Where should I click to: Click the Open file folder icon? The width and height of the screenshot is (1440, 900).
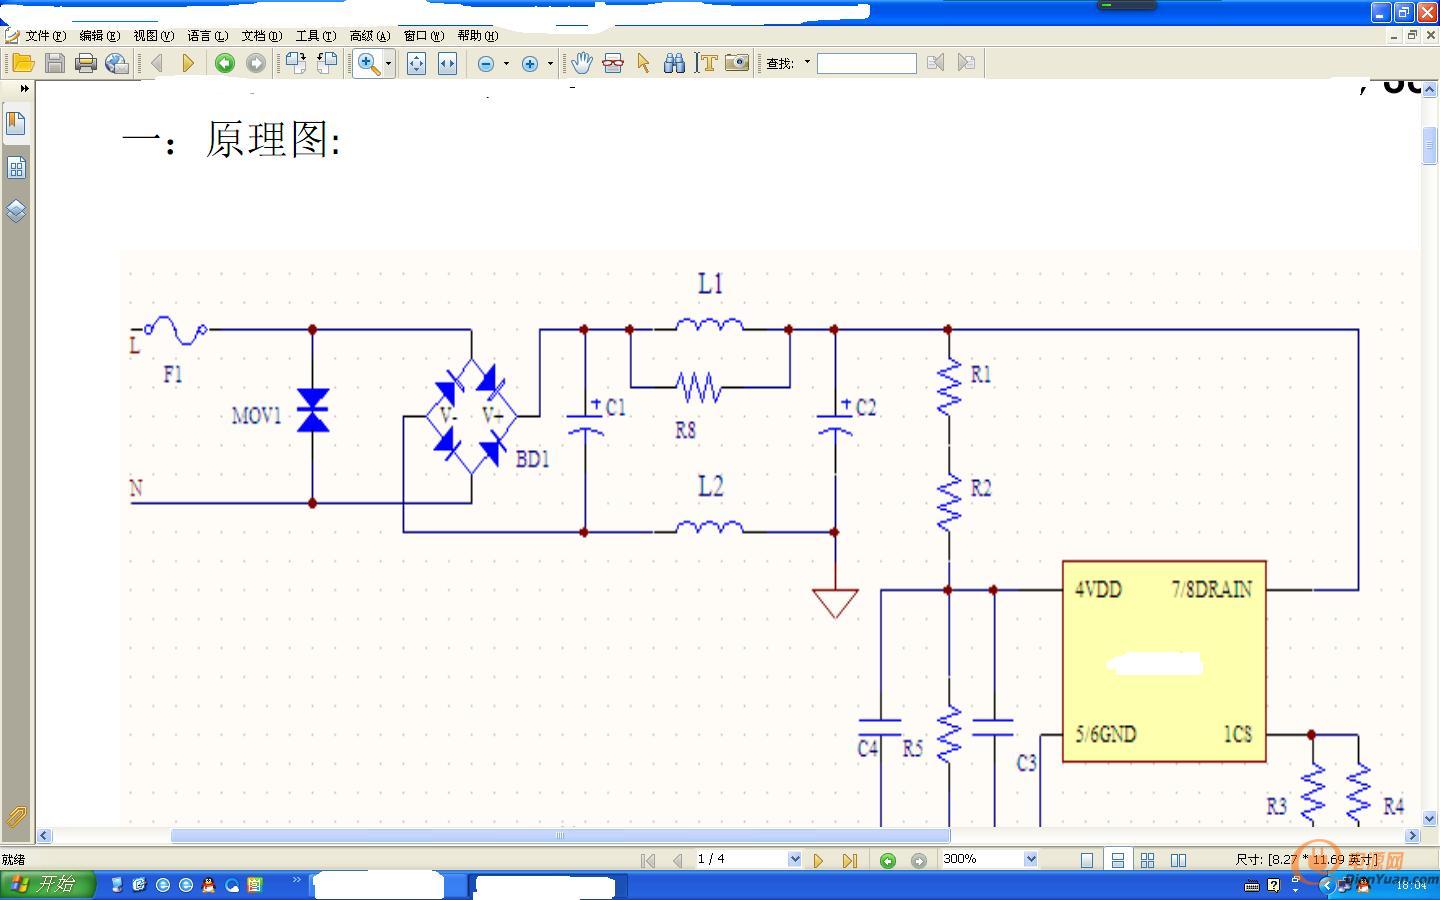point(23,64)
